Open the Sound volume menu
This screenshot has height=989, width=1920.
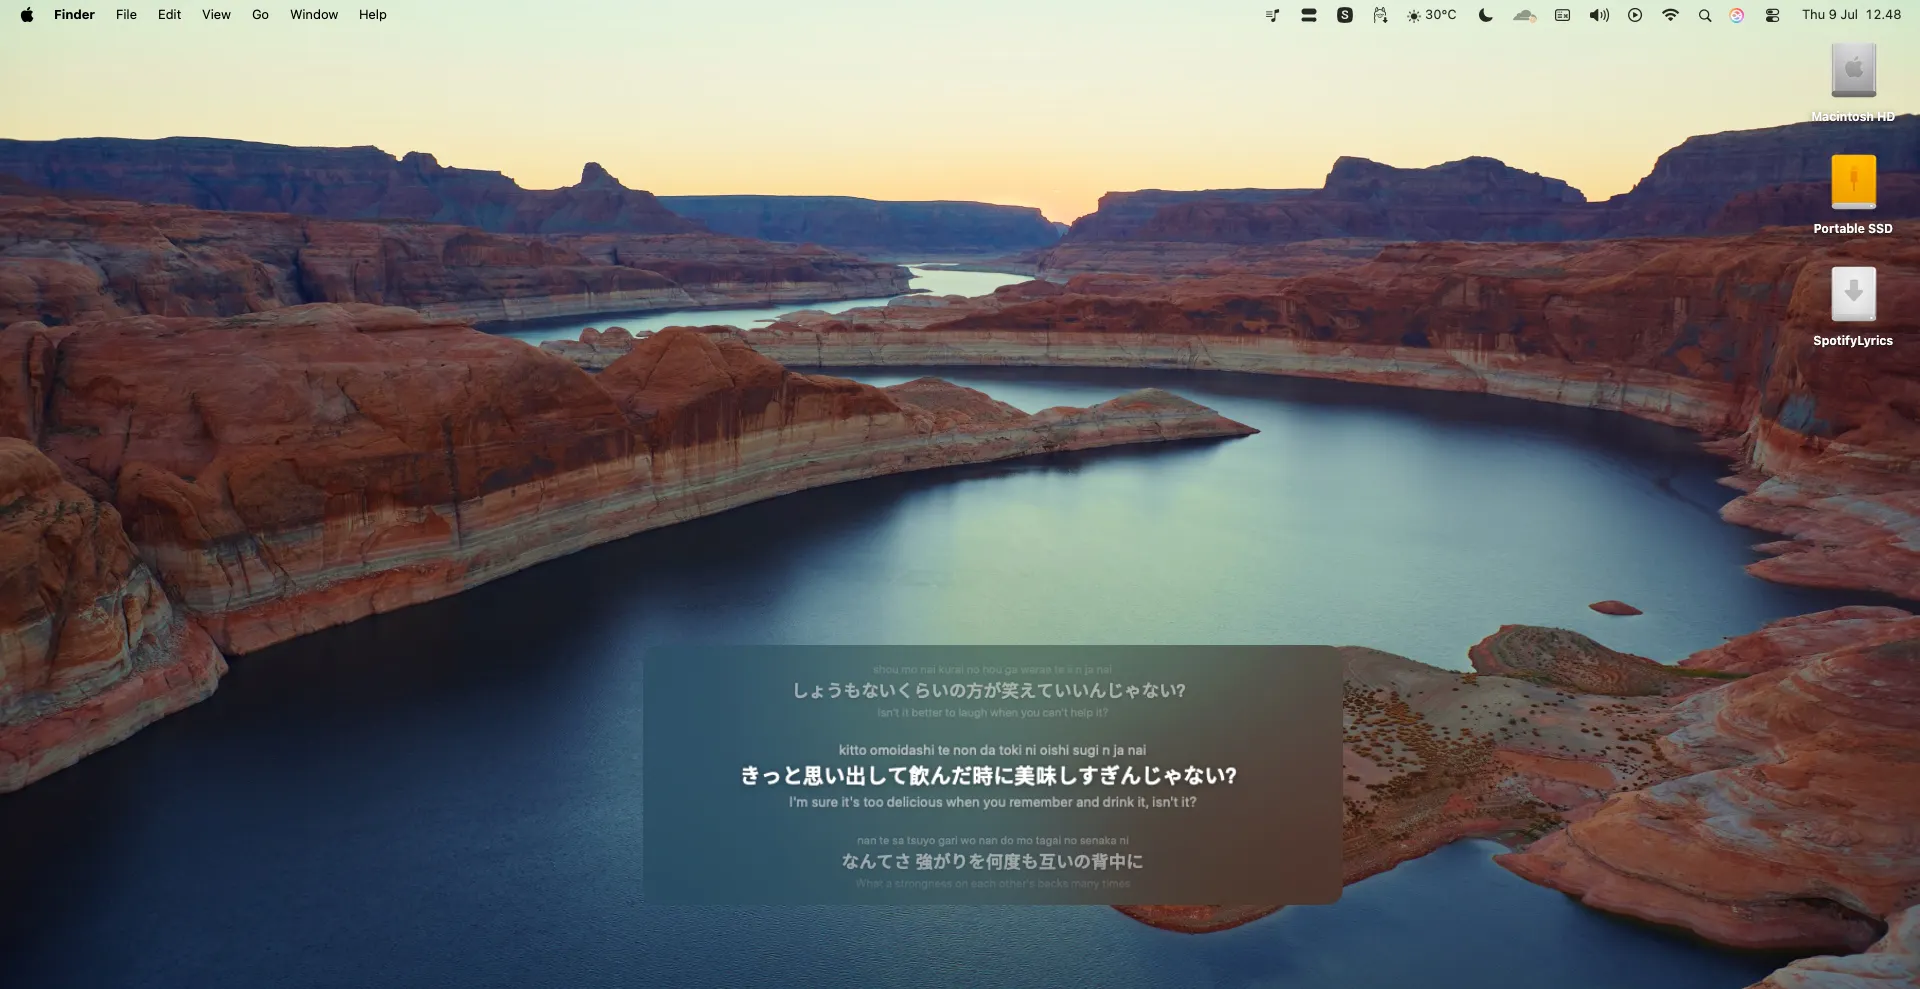(1599, 15)
